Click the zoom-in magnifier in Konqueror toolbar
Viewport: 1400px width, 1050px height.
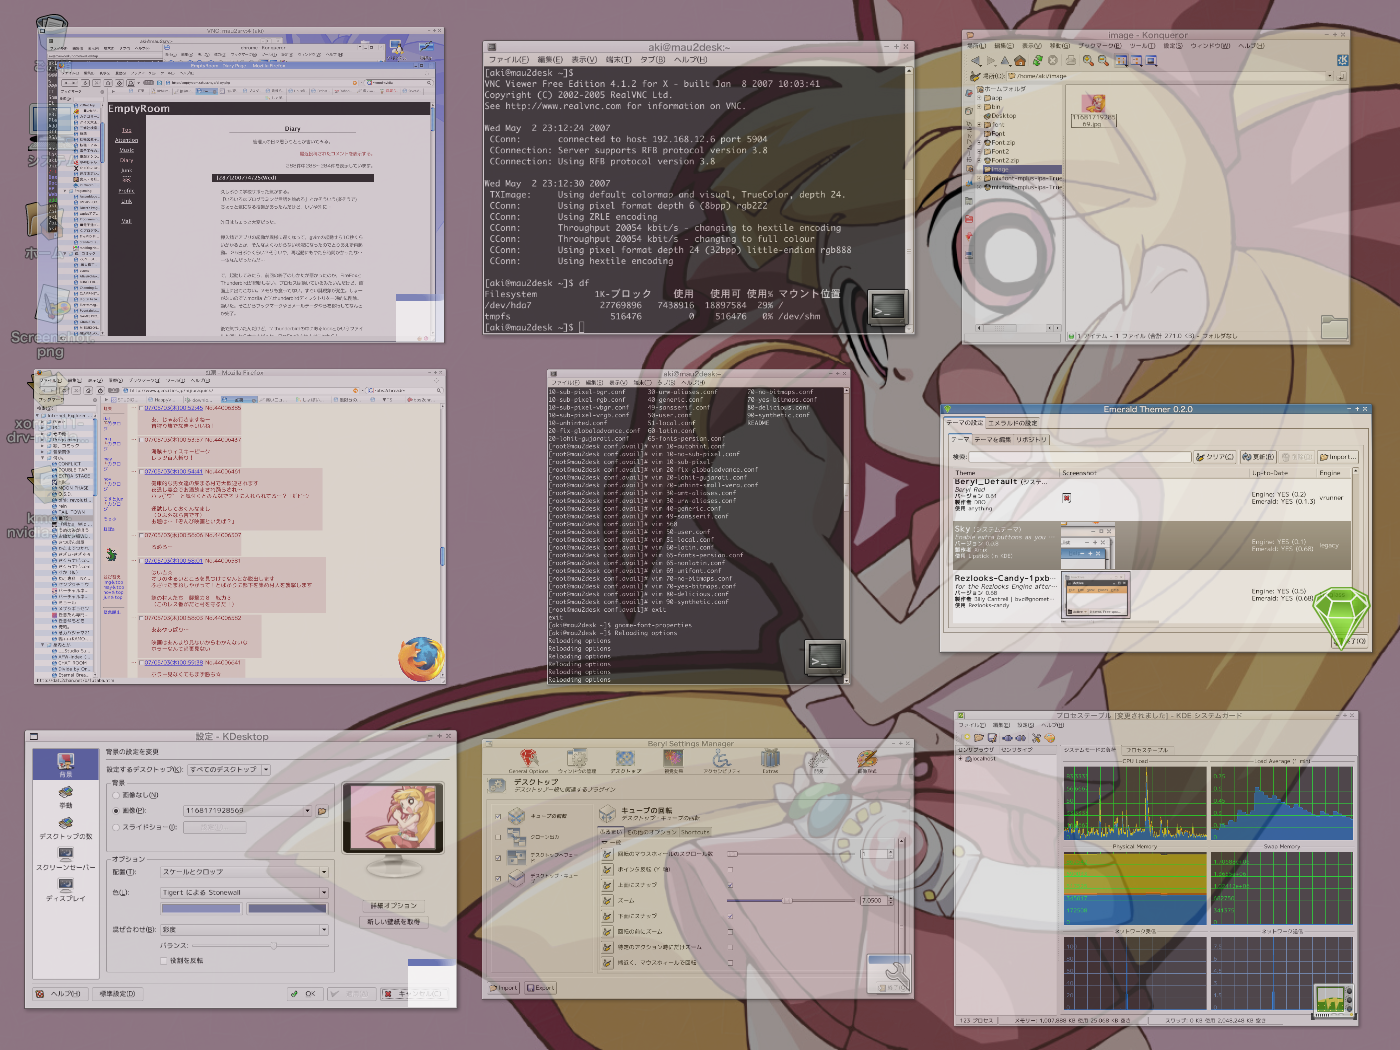point(1088,61)
